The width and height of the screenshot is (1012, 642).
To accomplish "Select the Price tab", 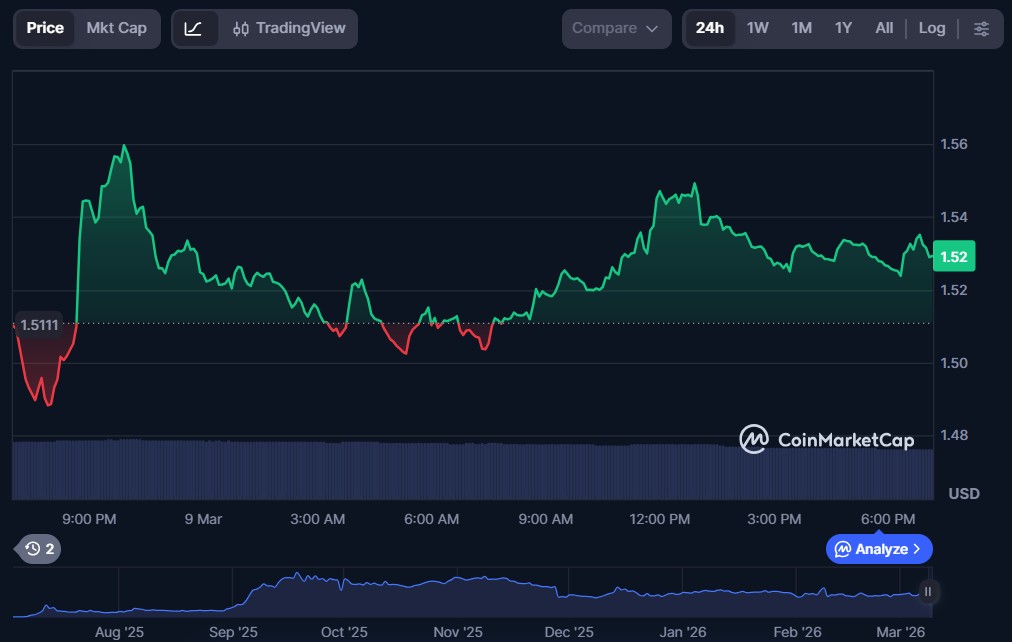I will (45, 28).
